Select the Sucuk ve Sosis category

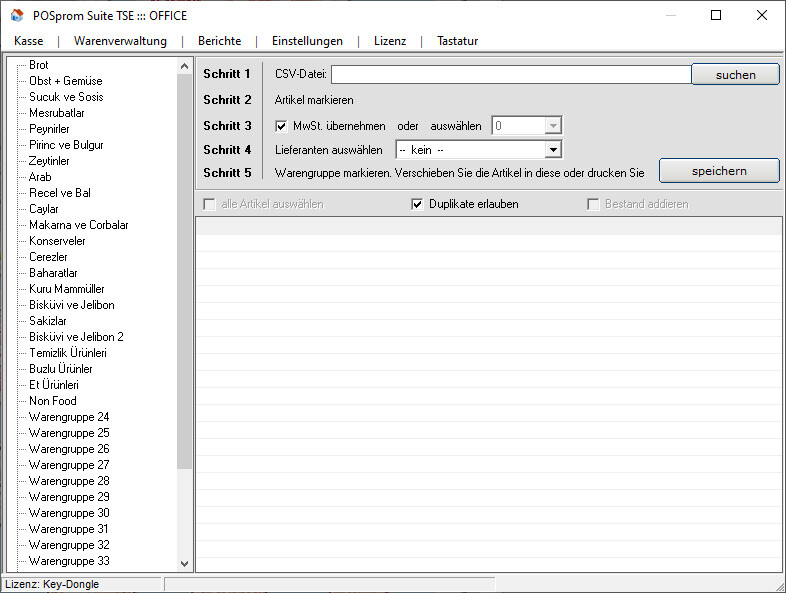[66, 97]
